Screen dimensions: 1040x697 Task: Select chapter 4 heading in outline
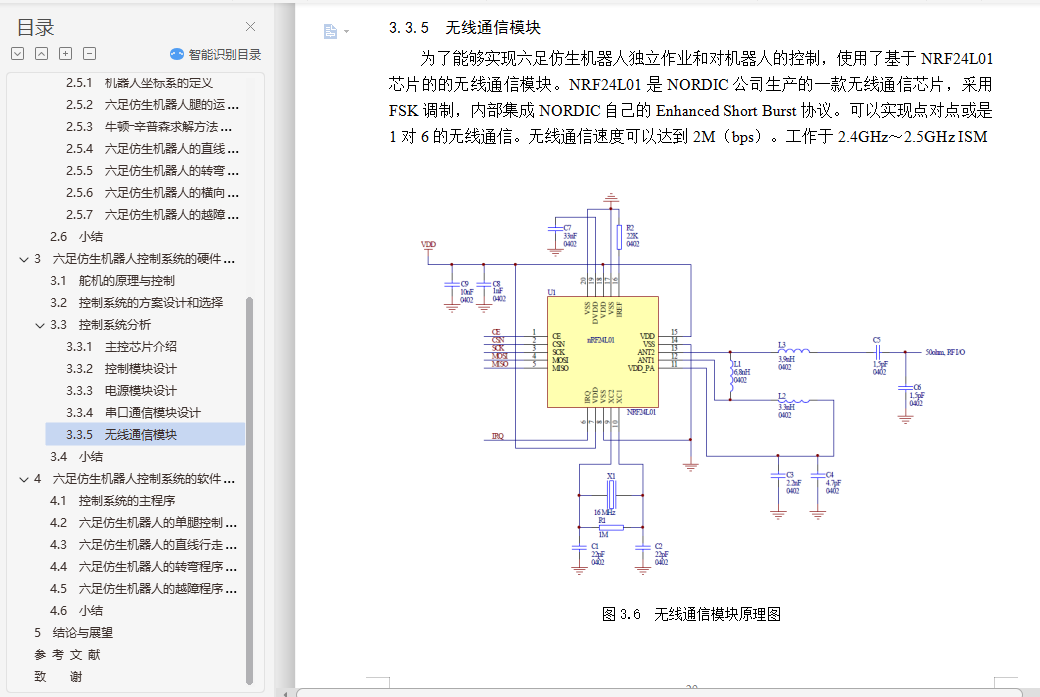[x=135, y=478]
